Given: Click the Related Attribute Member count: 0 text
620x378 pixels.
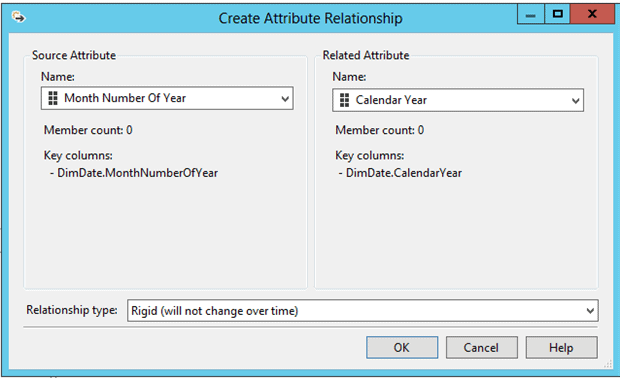Looking at the screenshot, I should click(380, 130).
